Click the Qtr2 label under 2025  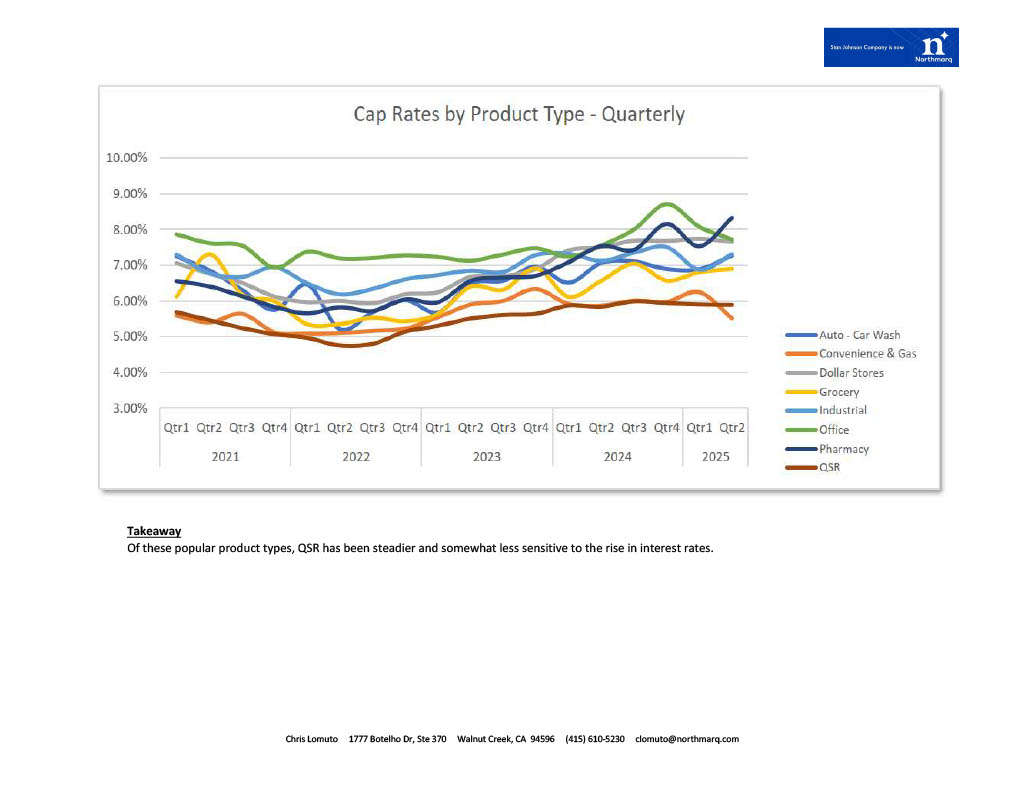pos(732,428)
